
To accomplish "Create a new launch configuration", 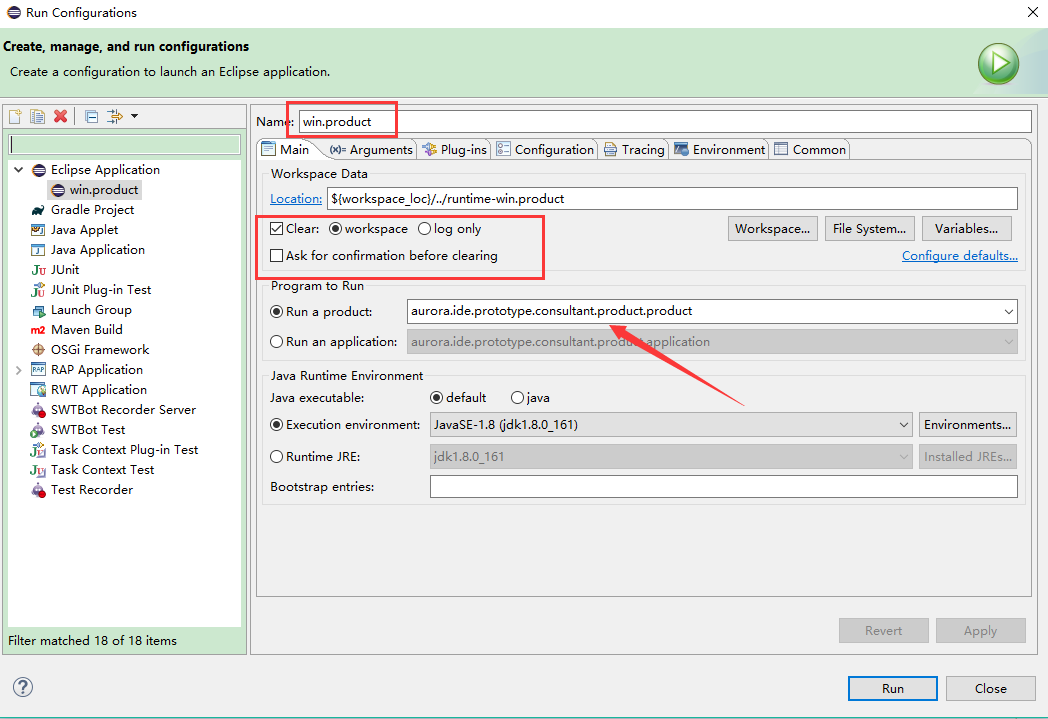I will 15,115.
